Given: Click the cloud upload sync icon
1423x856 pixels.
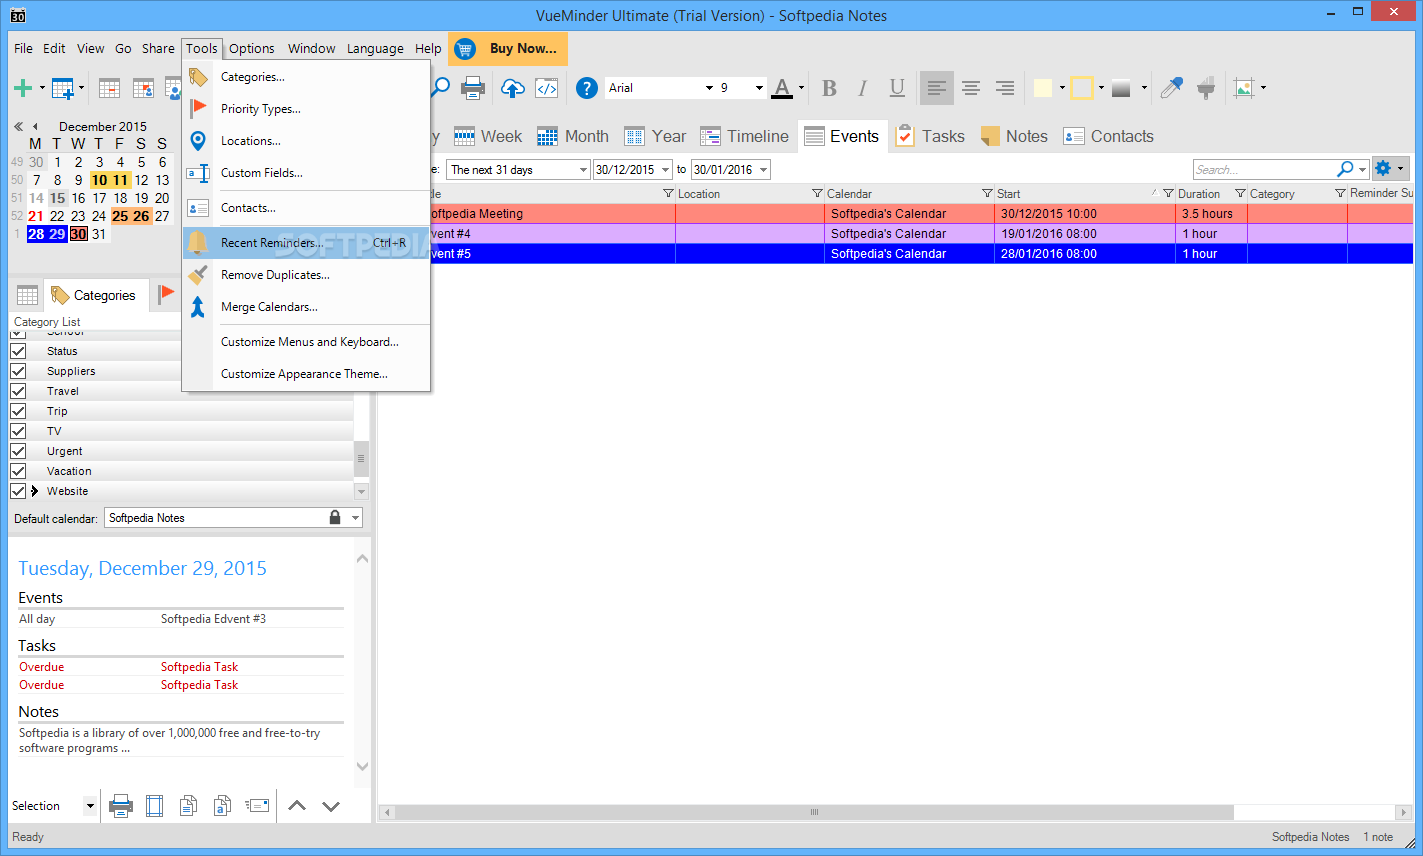Looking at the screenshot, I should (x=512, y=88).
